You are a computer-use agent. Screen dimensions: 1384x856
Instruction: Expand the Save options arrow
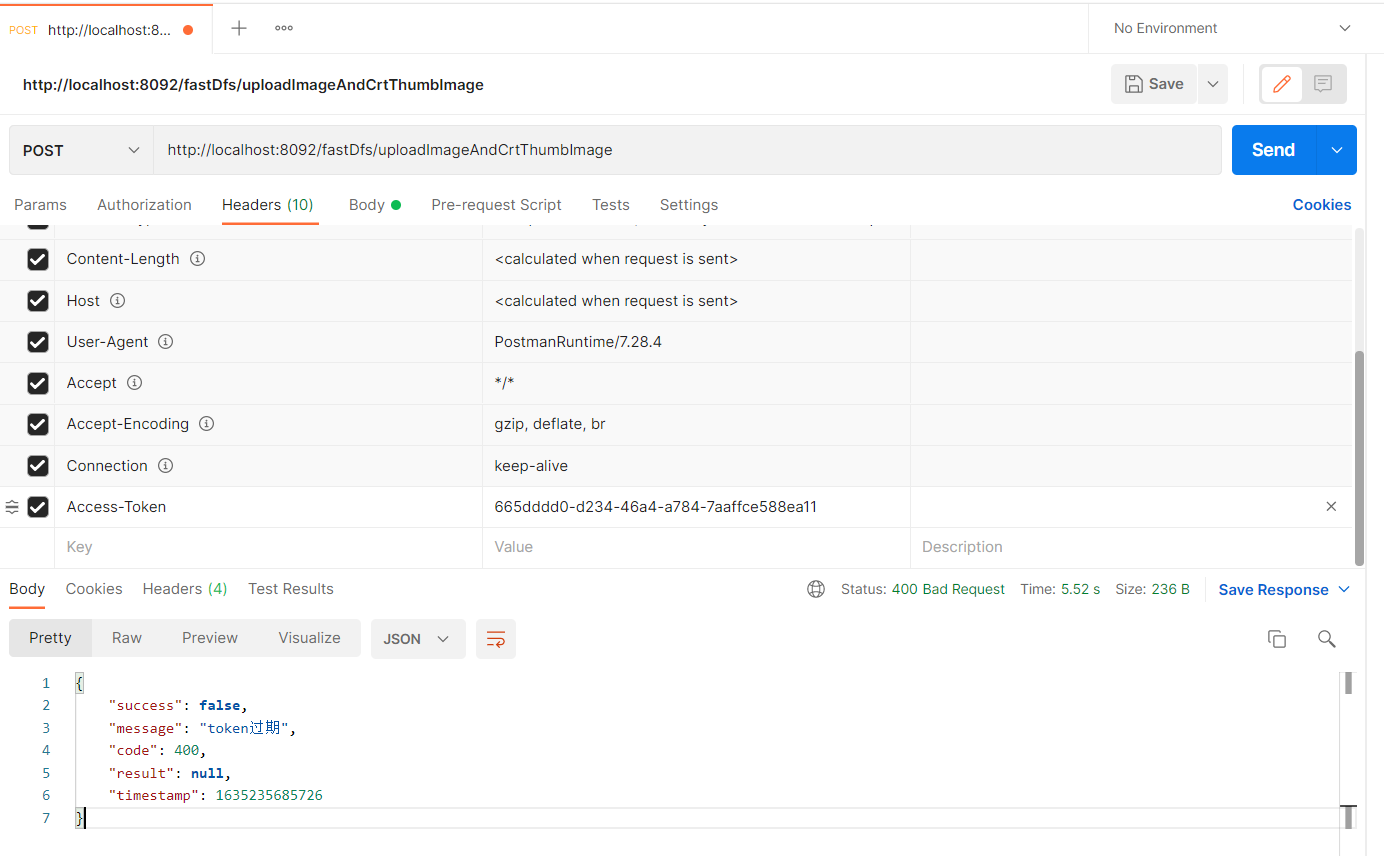tap(1212, 84)
